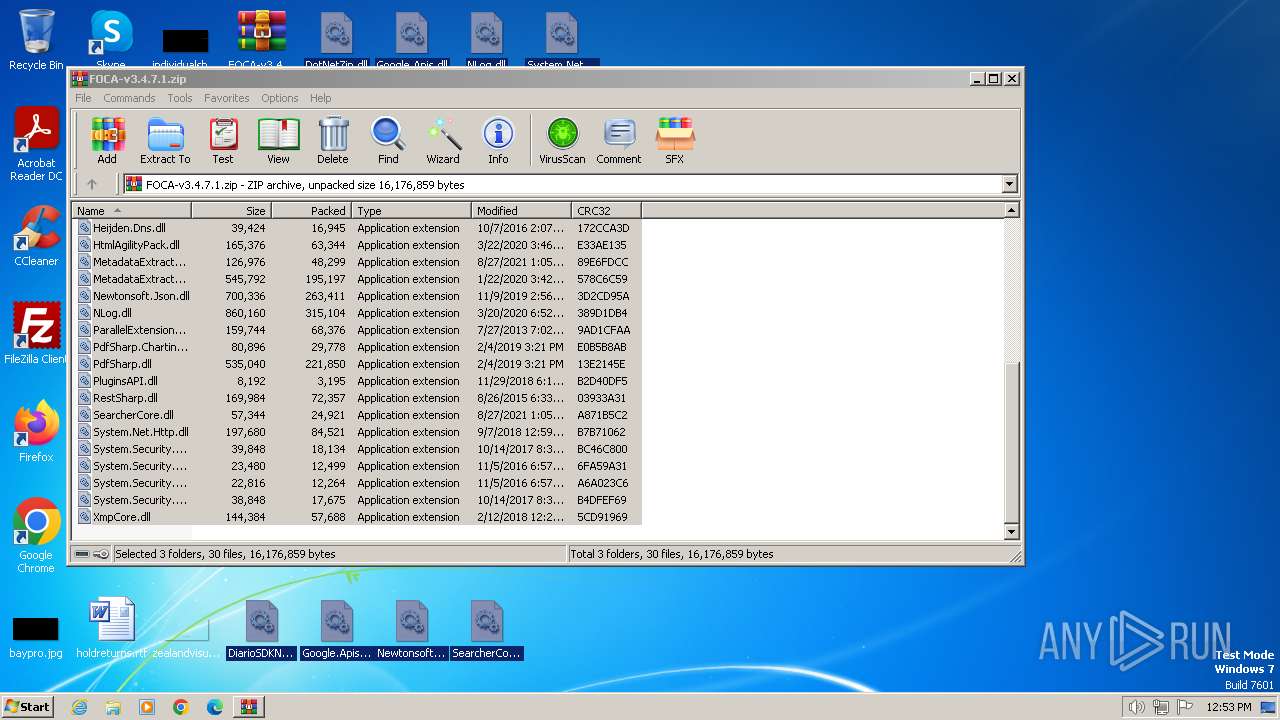Open the Help menu
This screenshot has height=720, width=1280.
(320, 98)
